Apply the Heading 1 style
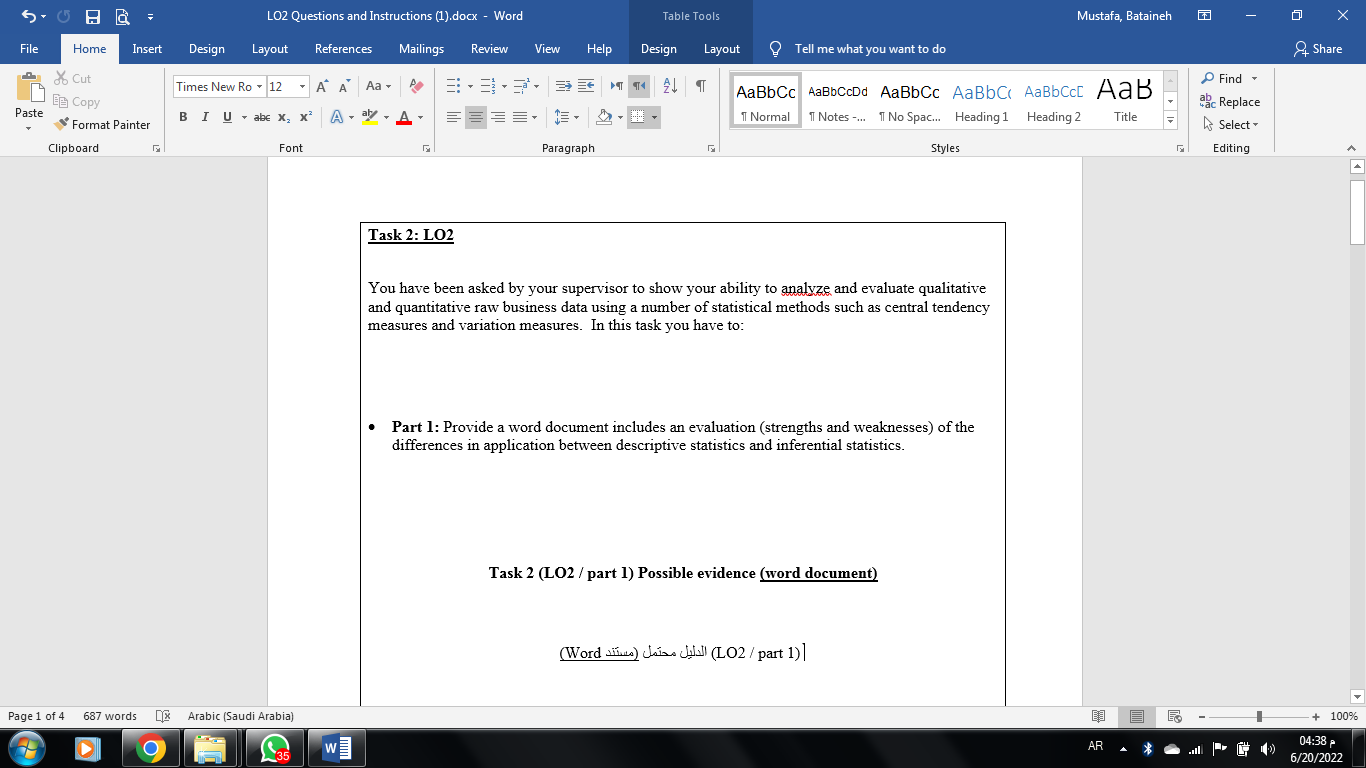1366x768 pixels. pyautogui.click(x=981, y=100)
